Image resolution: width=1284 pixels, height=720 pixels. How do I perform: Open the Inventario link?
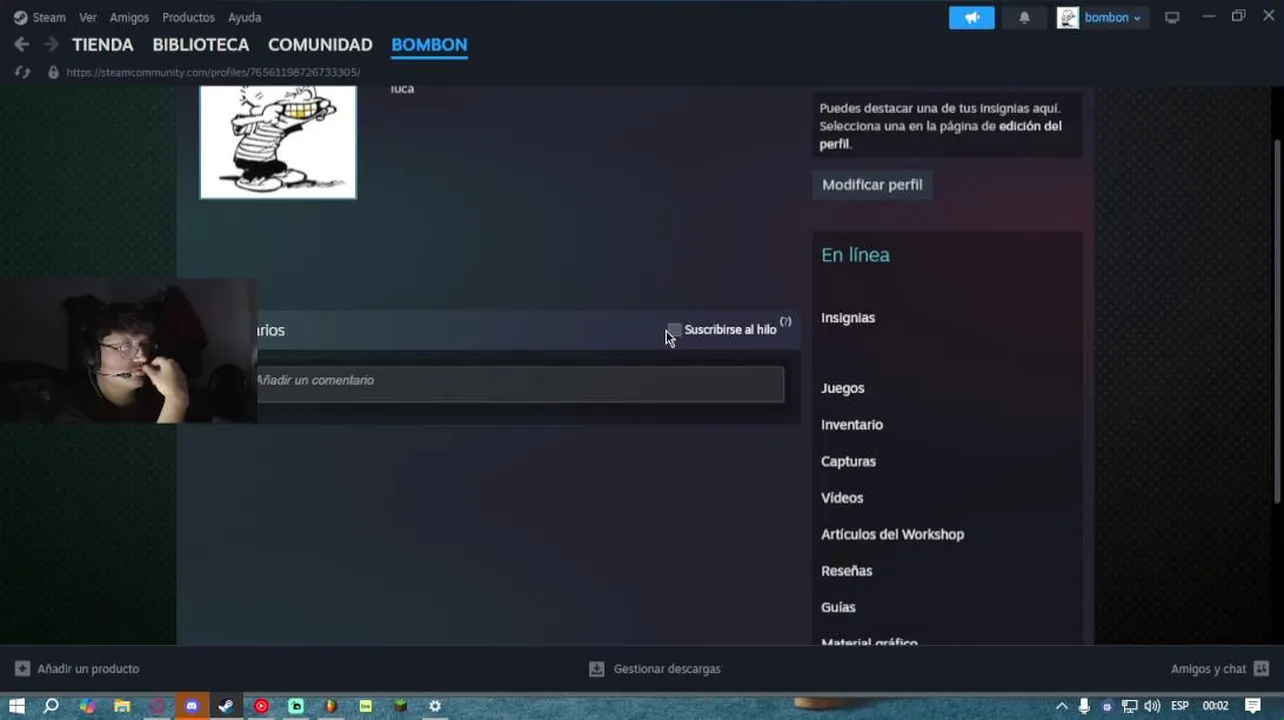coord(852,424)
